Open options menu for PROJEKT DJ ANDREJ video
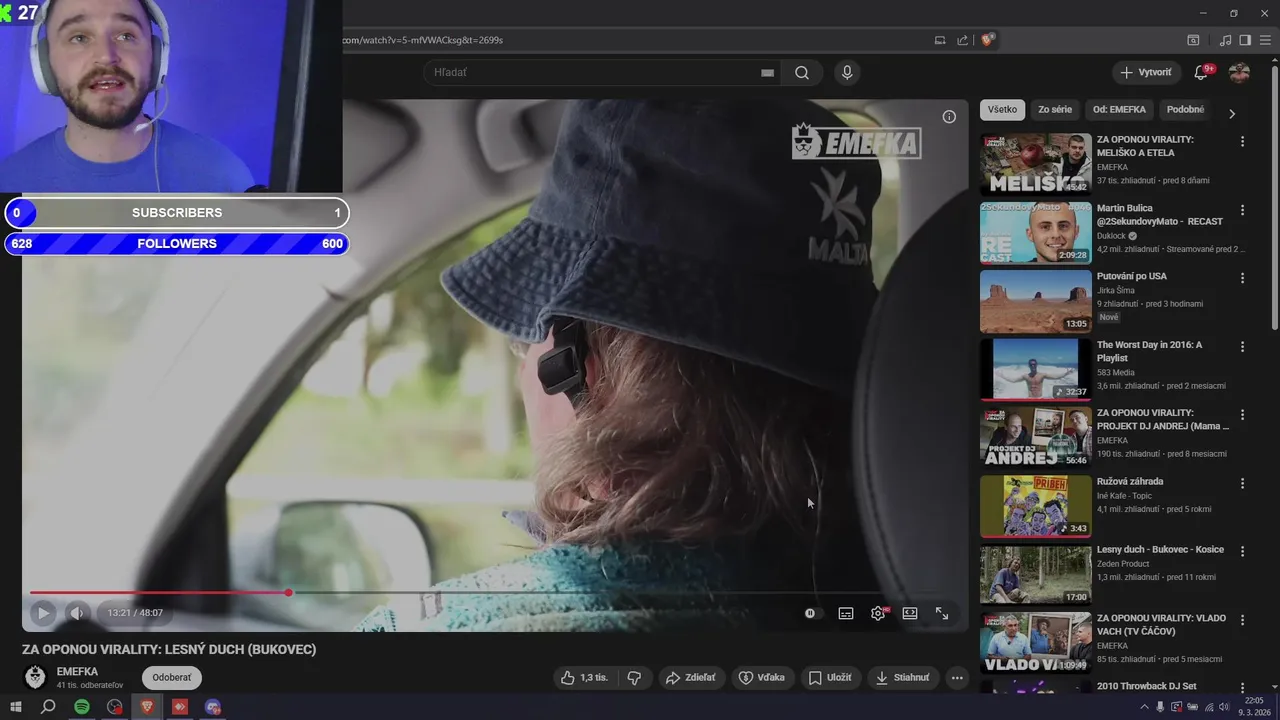 pos(1243,414)
